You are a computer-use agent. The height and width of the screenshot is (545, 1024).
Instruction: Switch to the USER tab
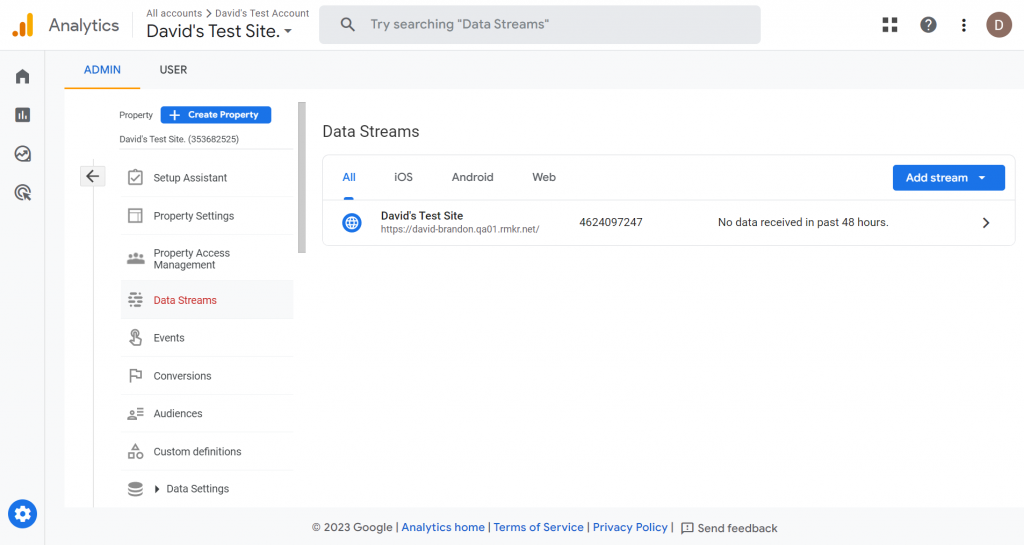[173, 70]
